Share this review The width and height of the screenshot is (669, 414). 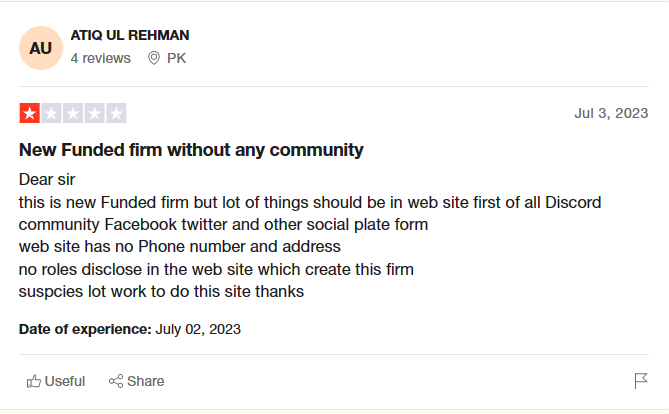pyautogui.click(x=137, y=381)
